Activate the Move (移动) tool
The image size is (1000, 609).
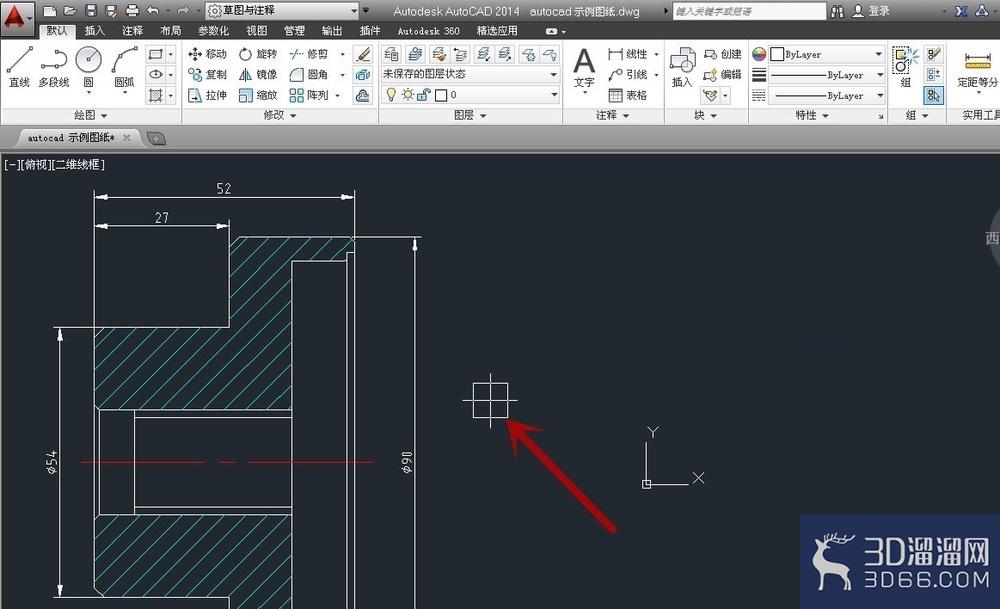point(207,54)
